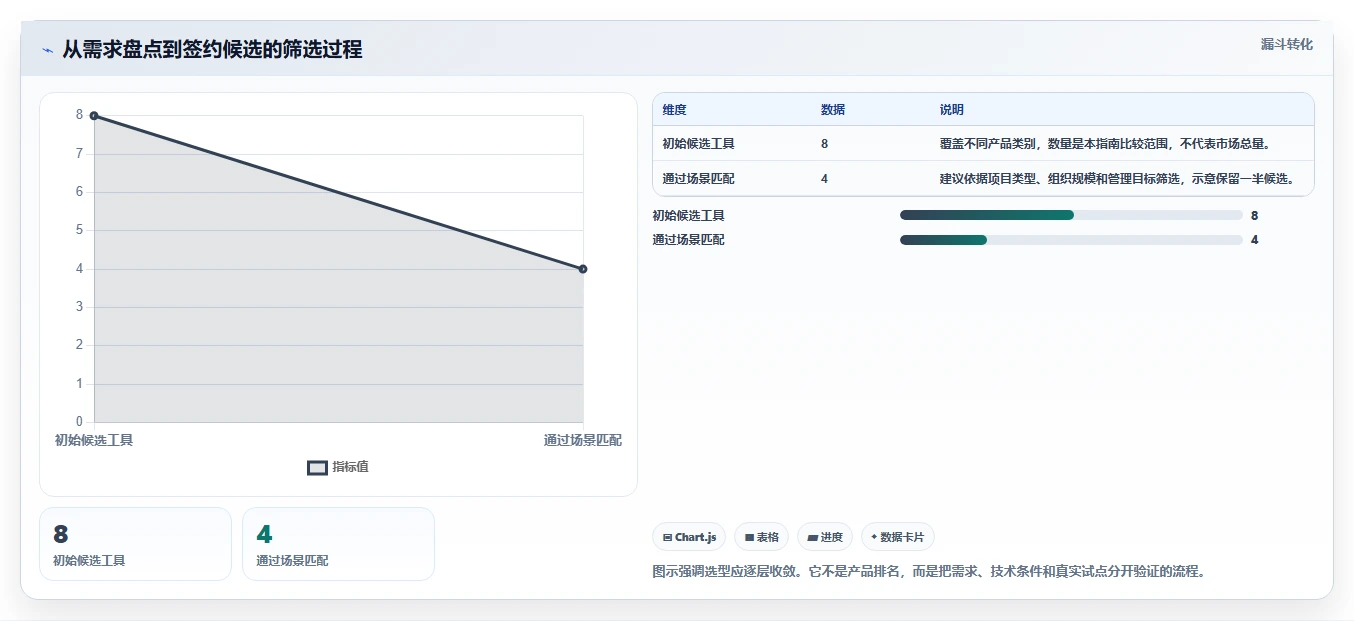This screenshot has width=1354, height=621.
Task: Click the 表格 tag
Action: [x=761, y=537]
